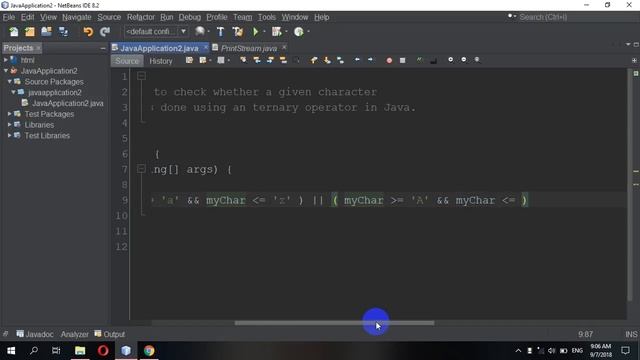Click the Clean and Build icon
640x360 pixels.
coord(238,32)
